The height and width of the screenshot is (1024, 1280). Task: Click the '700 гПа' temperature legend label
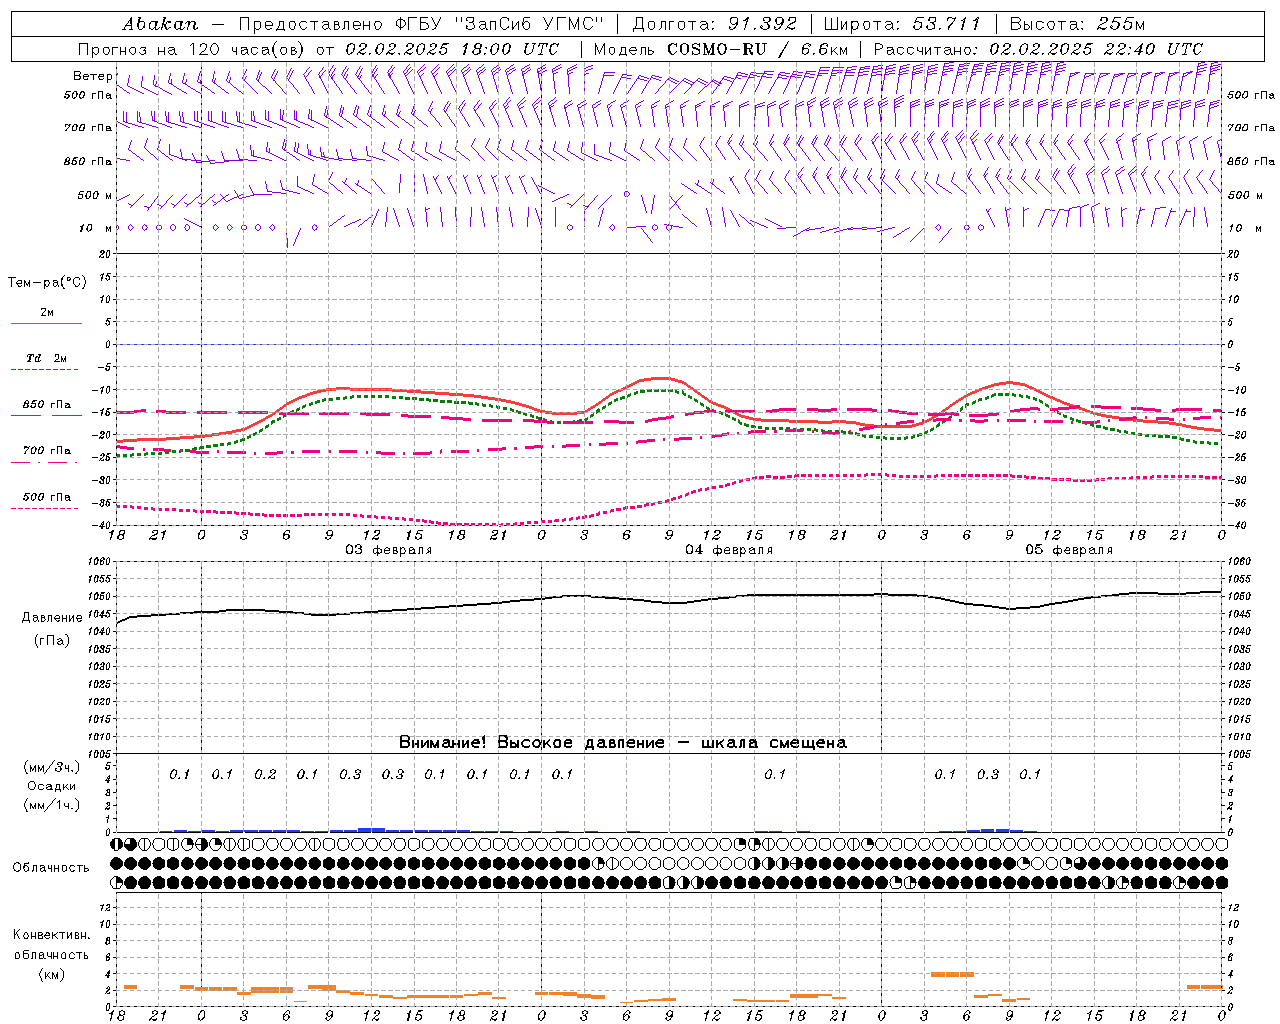click(x=47, y=451)
